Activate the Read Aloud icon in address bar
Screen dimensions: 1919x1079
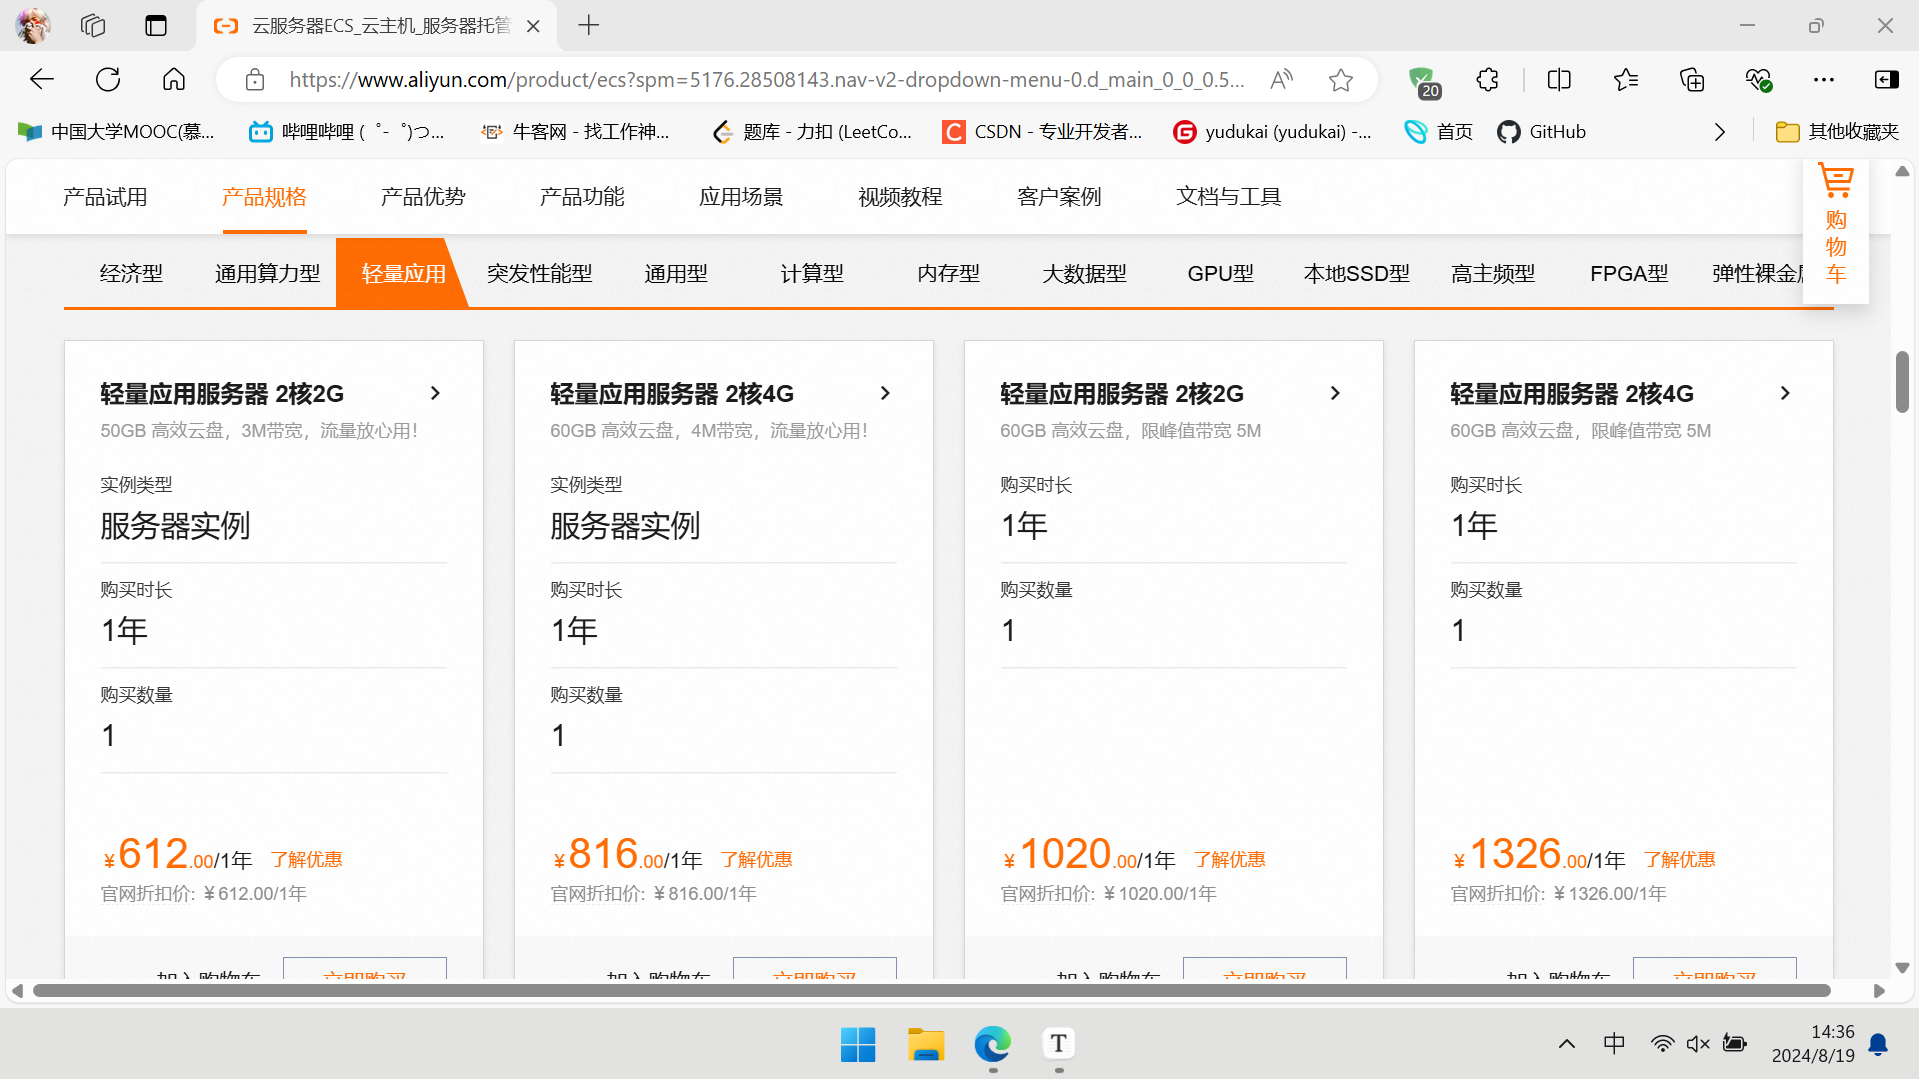click(1281, 80)
